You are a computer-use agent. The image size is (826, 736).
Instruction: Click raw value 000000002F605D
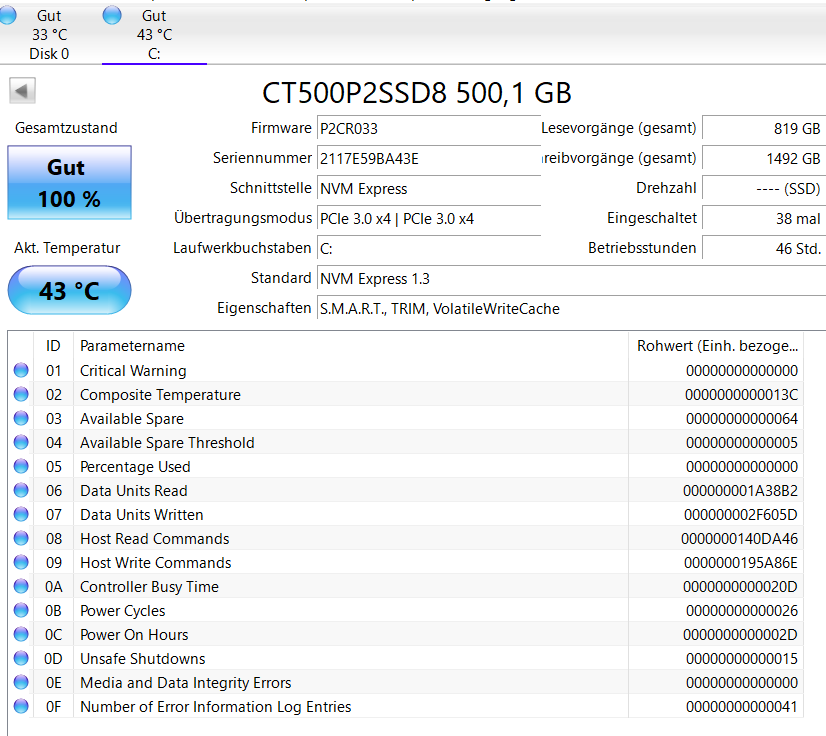(741, 515)
